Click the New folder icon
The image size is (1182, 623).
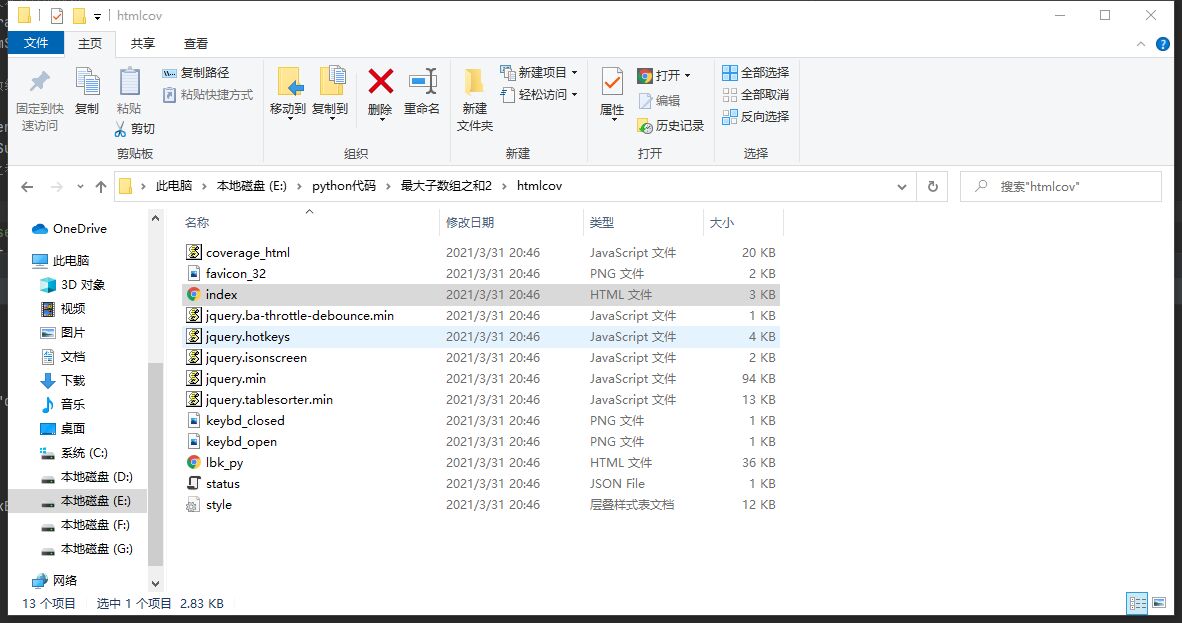coord(474,81)
